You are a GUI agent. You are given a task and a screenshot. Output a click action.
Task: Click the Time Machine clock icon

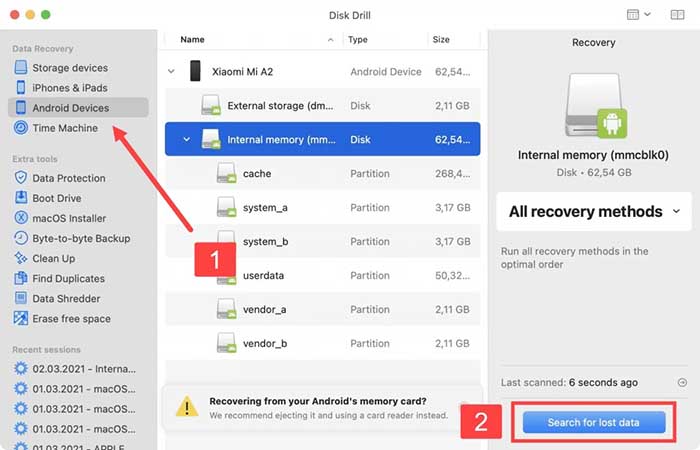[21, 128]
